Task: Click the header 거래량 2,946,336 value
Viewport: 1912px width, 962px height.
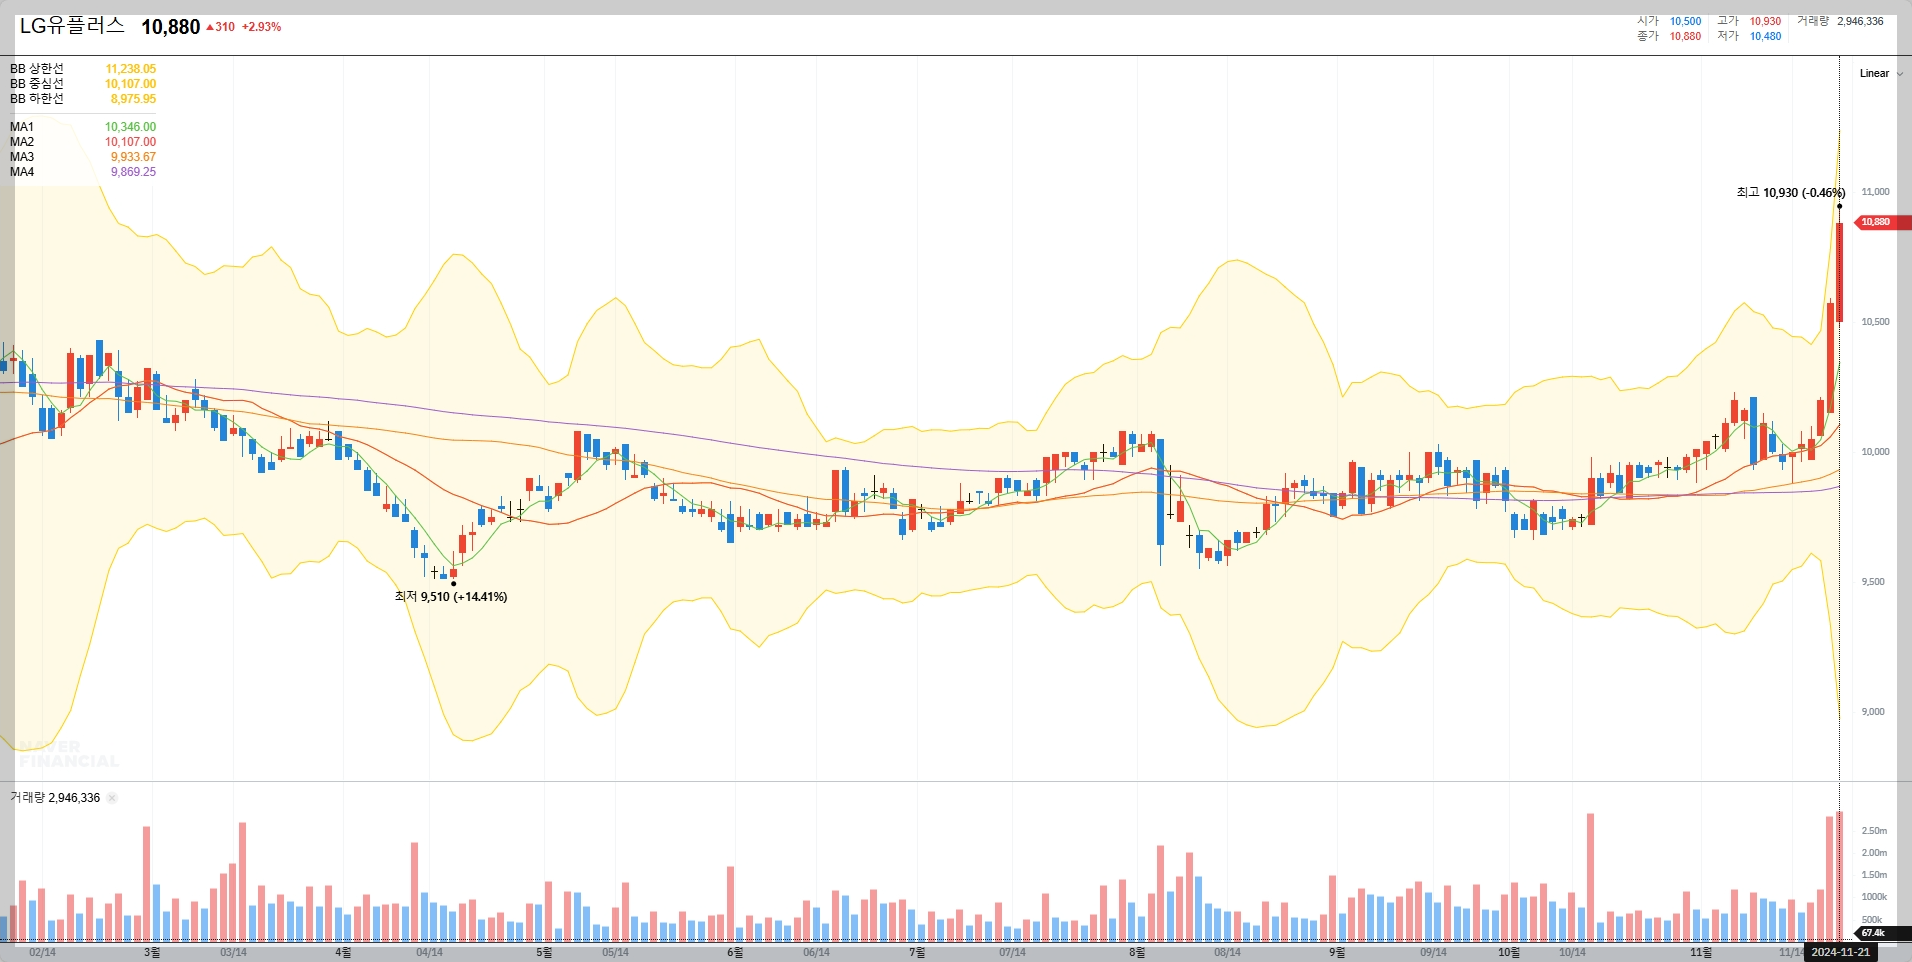Action: click(1860, 21)
